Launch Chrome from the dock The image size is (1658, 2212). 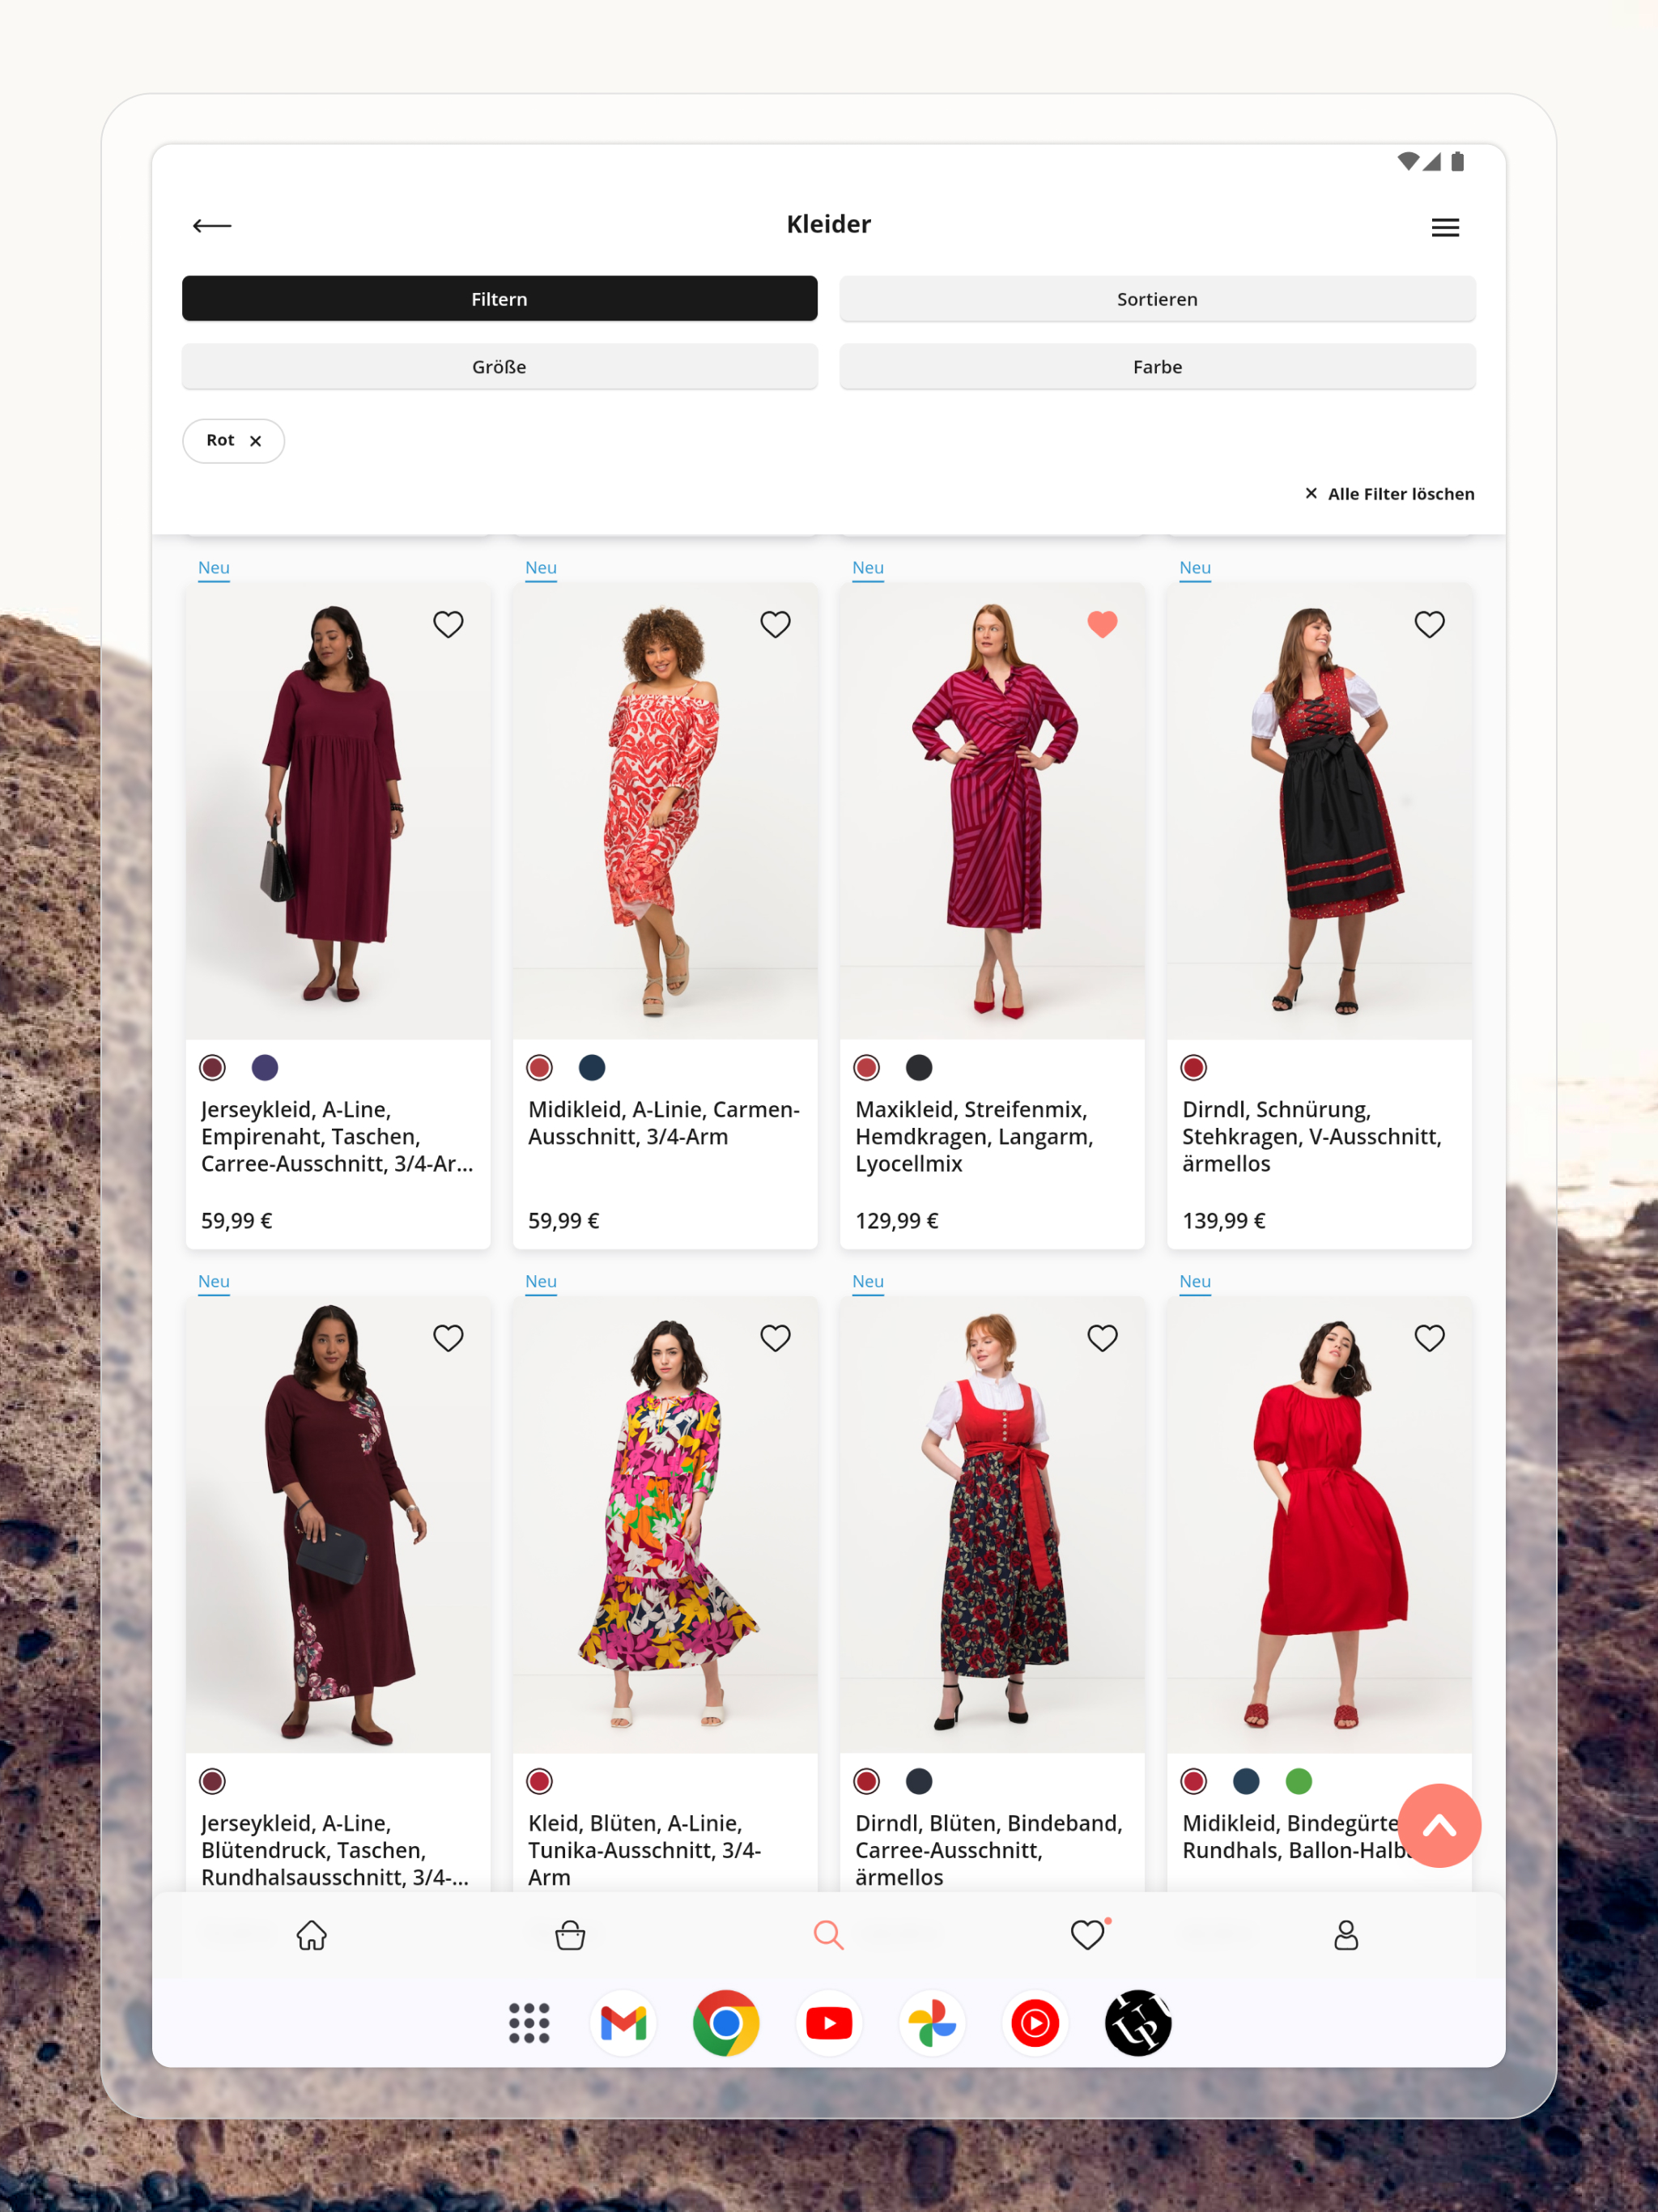(x=726, y=2023)
